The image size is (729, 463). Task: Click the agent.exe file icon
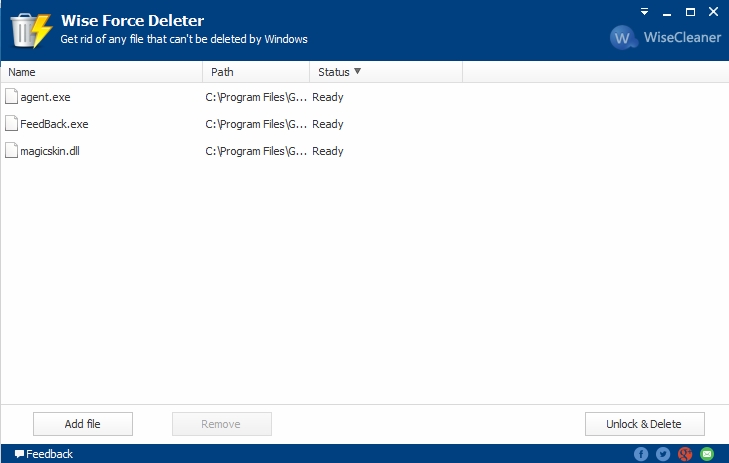tap(11, 96)
